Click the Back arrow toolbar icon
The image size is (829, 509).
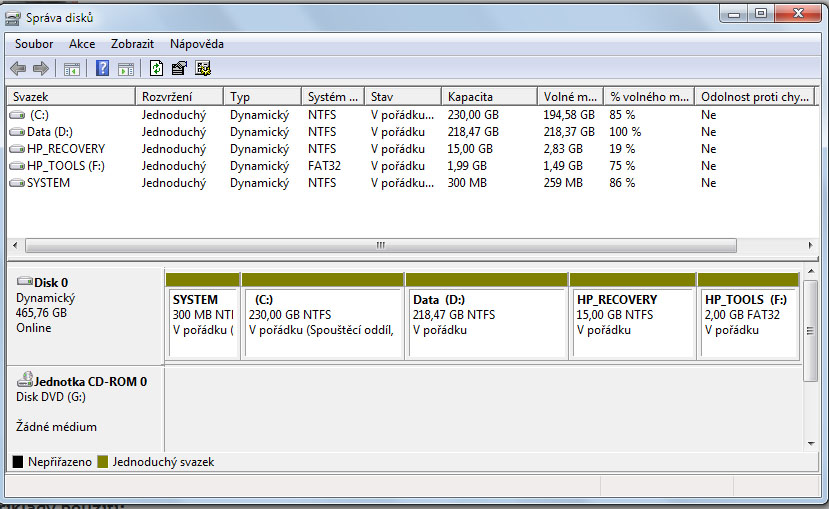click(18, 68)
